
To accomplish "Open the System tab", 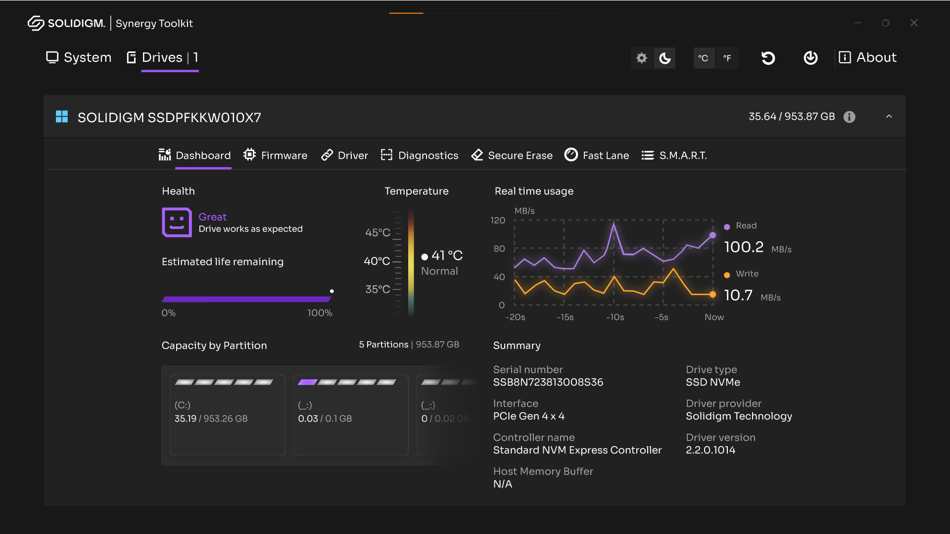I will click(x=79, y=58).
